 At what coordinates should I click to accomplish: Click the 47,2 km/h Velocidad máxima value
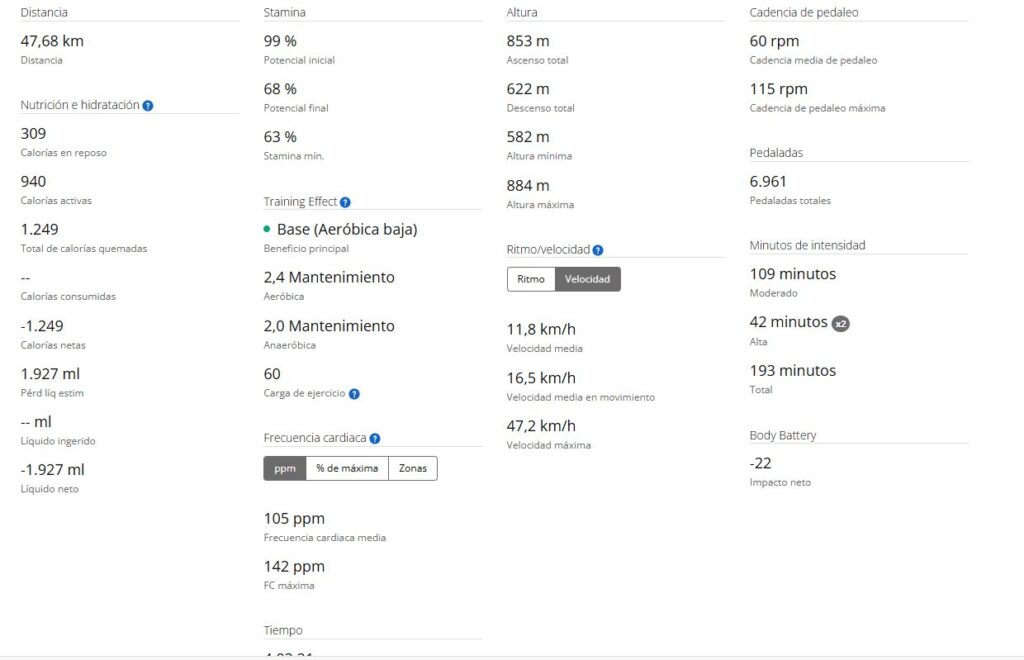541,425
